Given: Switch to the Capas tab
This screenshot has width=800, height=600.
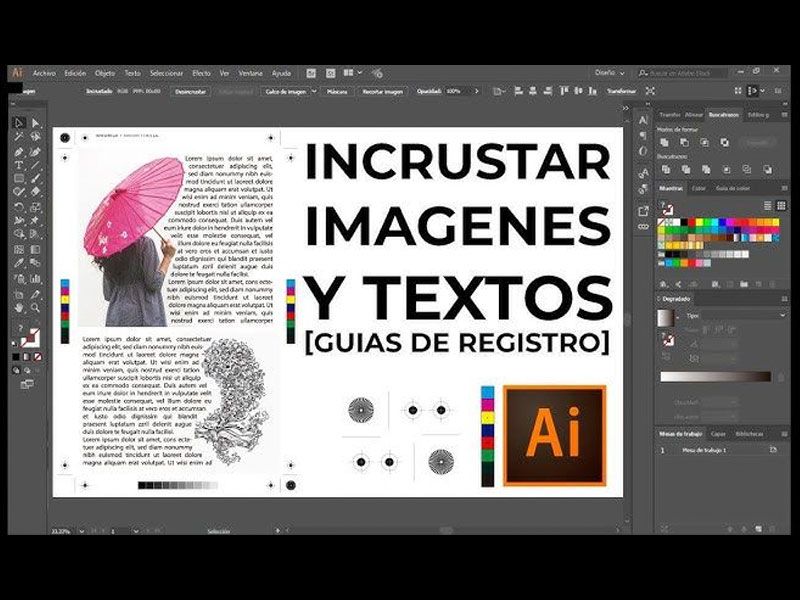Looking at the screenshot, I should pos(718,434).
